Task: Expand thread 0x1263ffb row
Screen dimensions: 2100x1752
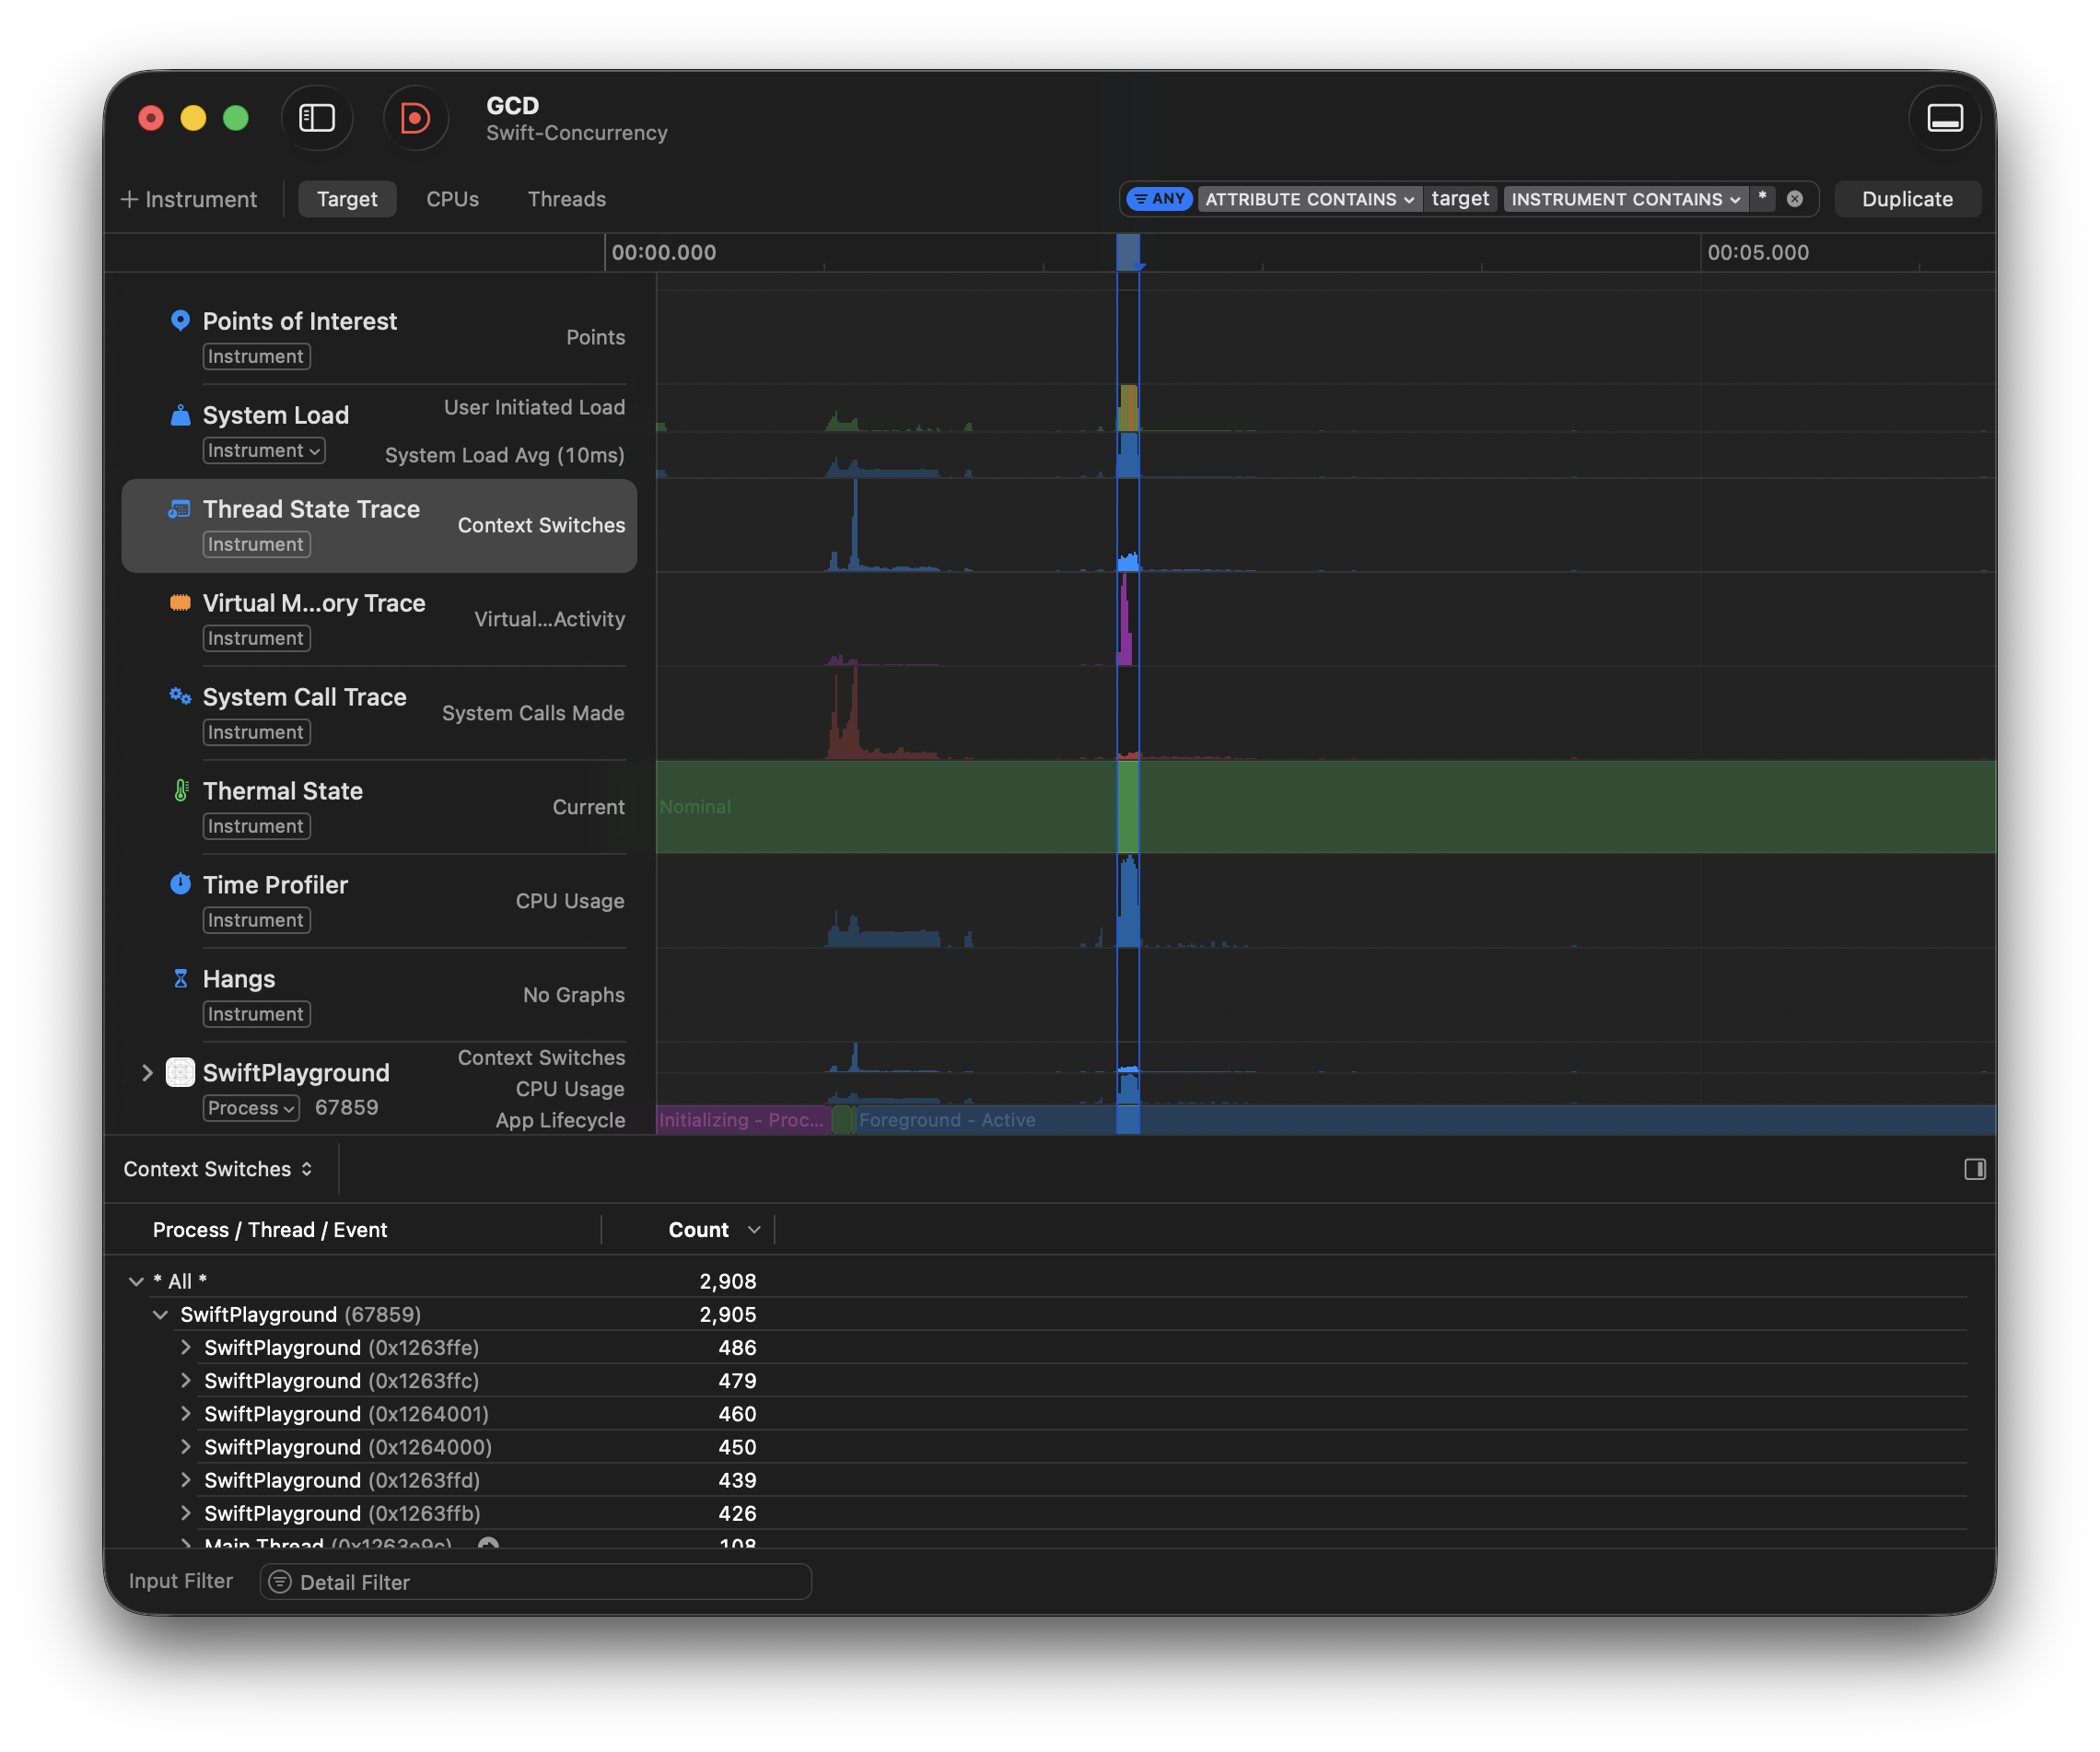Action: tap(185, 1512)
